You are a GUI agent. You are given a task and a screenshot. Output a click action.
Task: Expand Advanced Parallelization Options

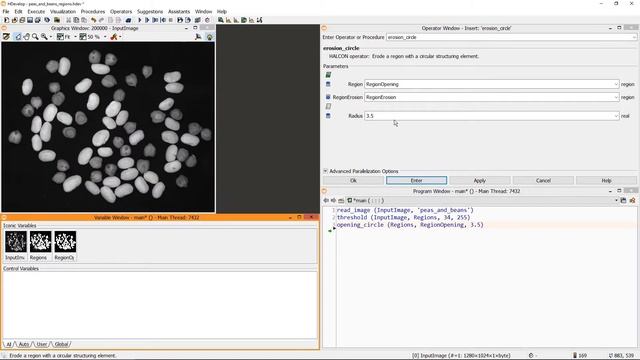[325, 171]
